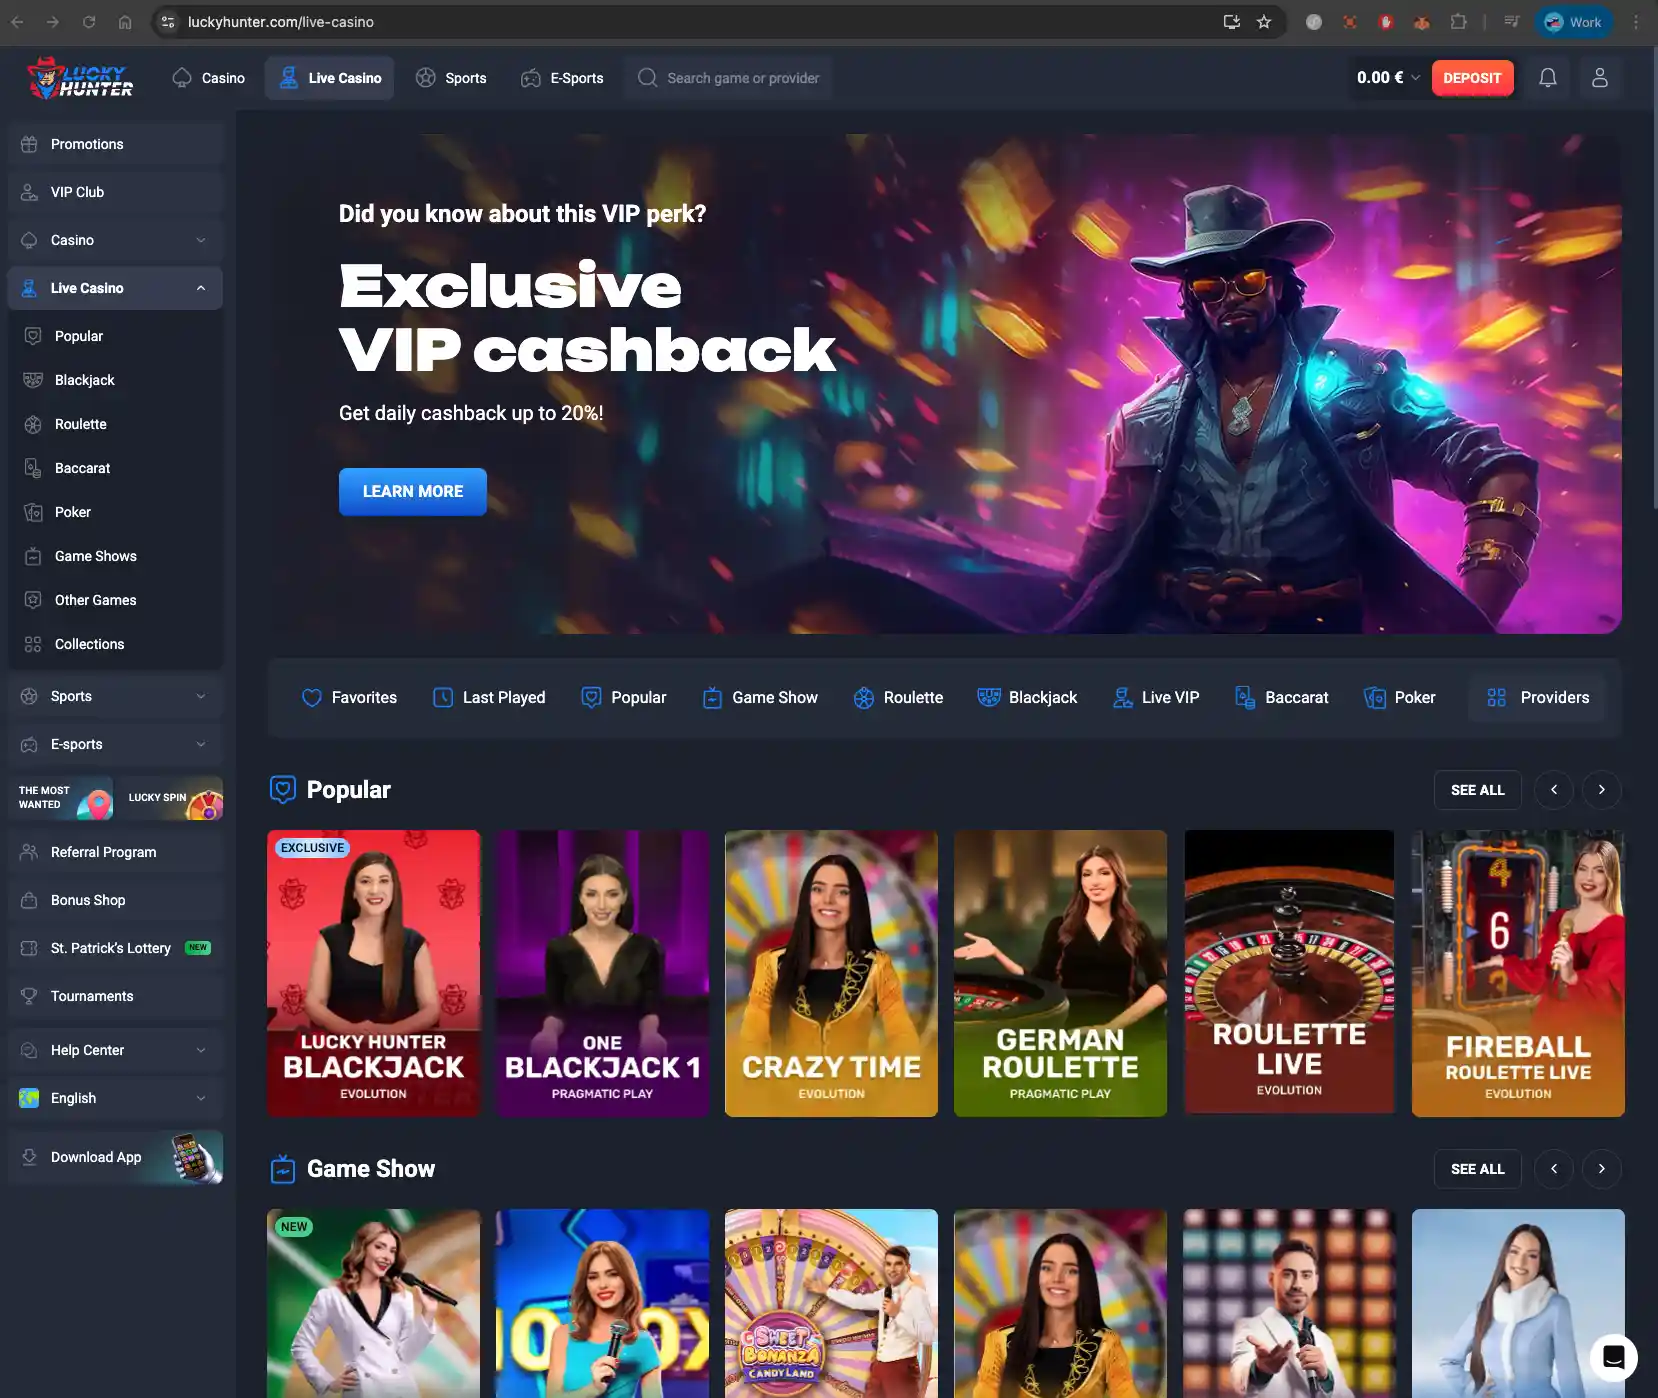Open the live chat support bubble
Viewport: 1658px width, 1398px height.
coord(1613,1357)
